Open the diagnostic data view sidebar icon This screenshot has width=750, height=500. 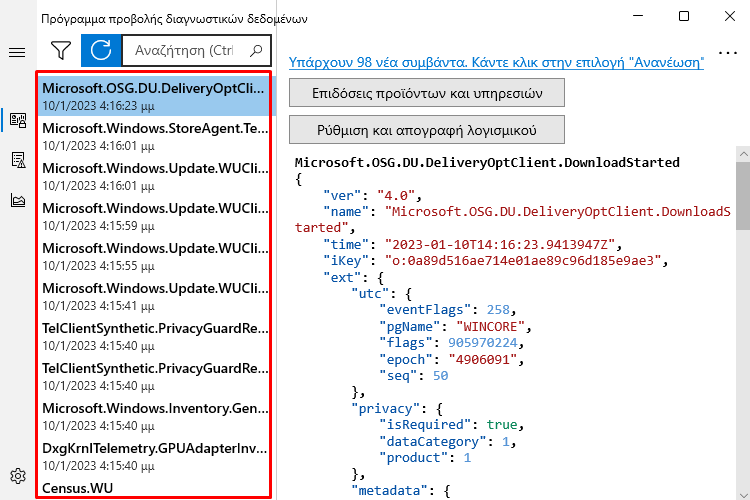point(18,120)
